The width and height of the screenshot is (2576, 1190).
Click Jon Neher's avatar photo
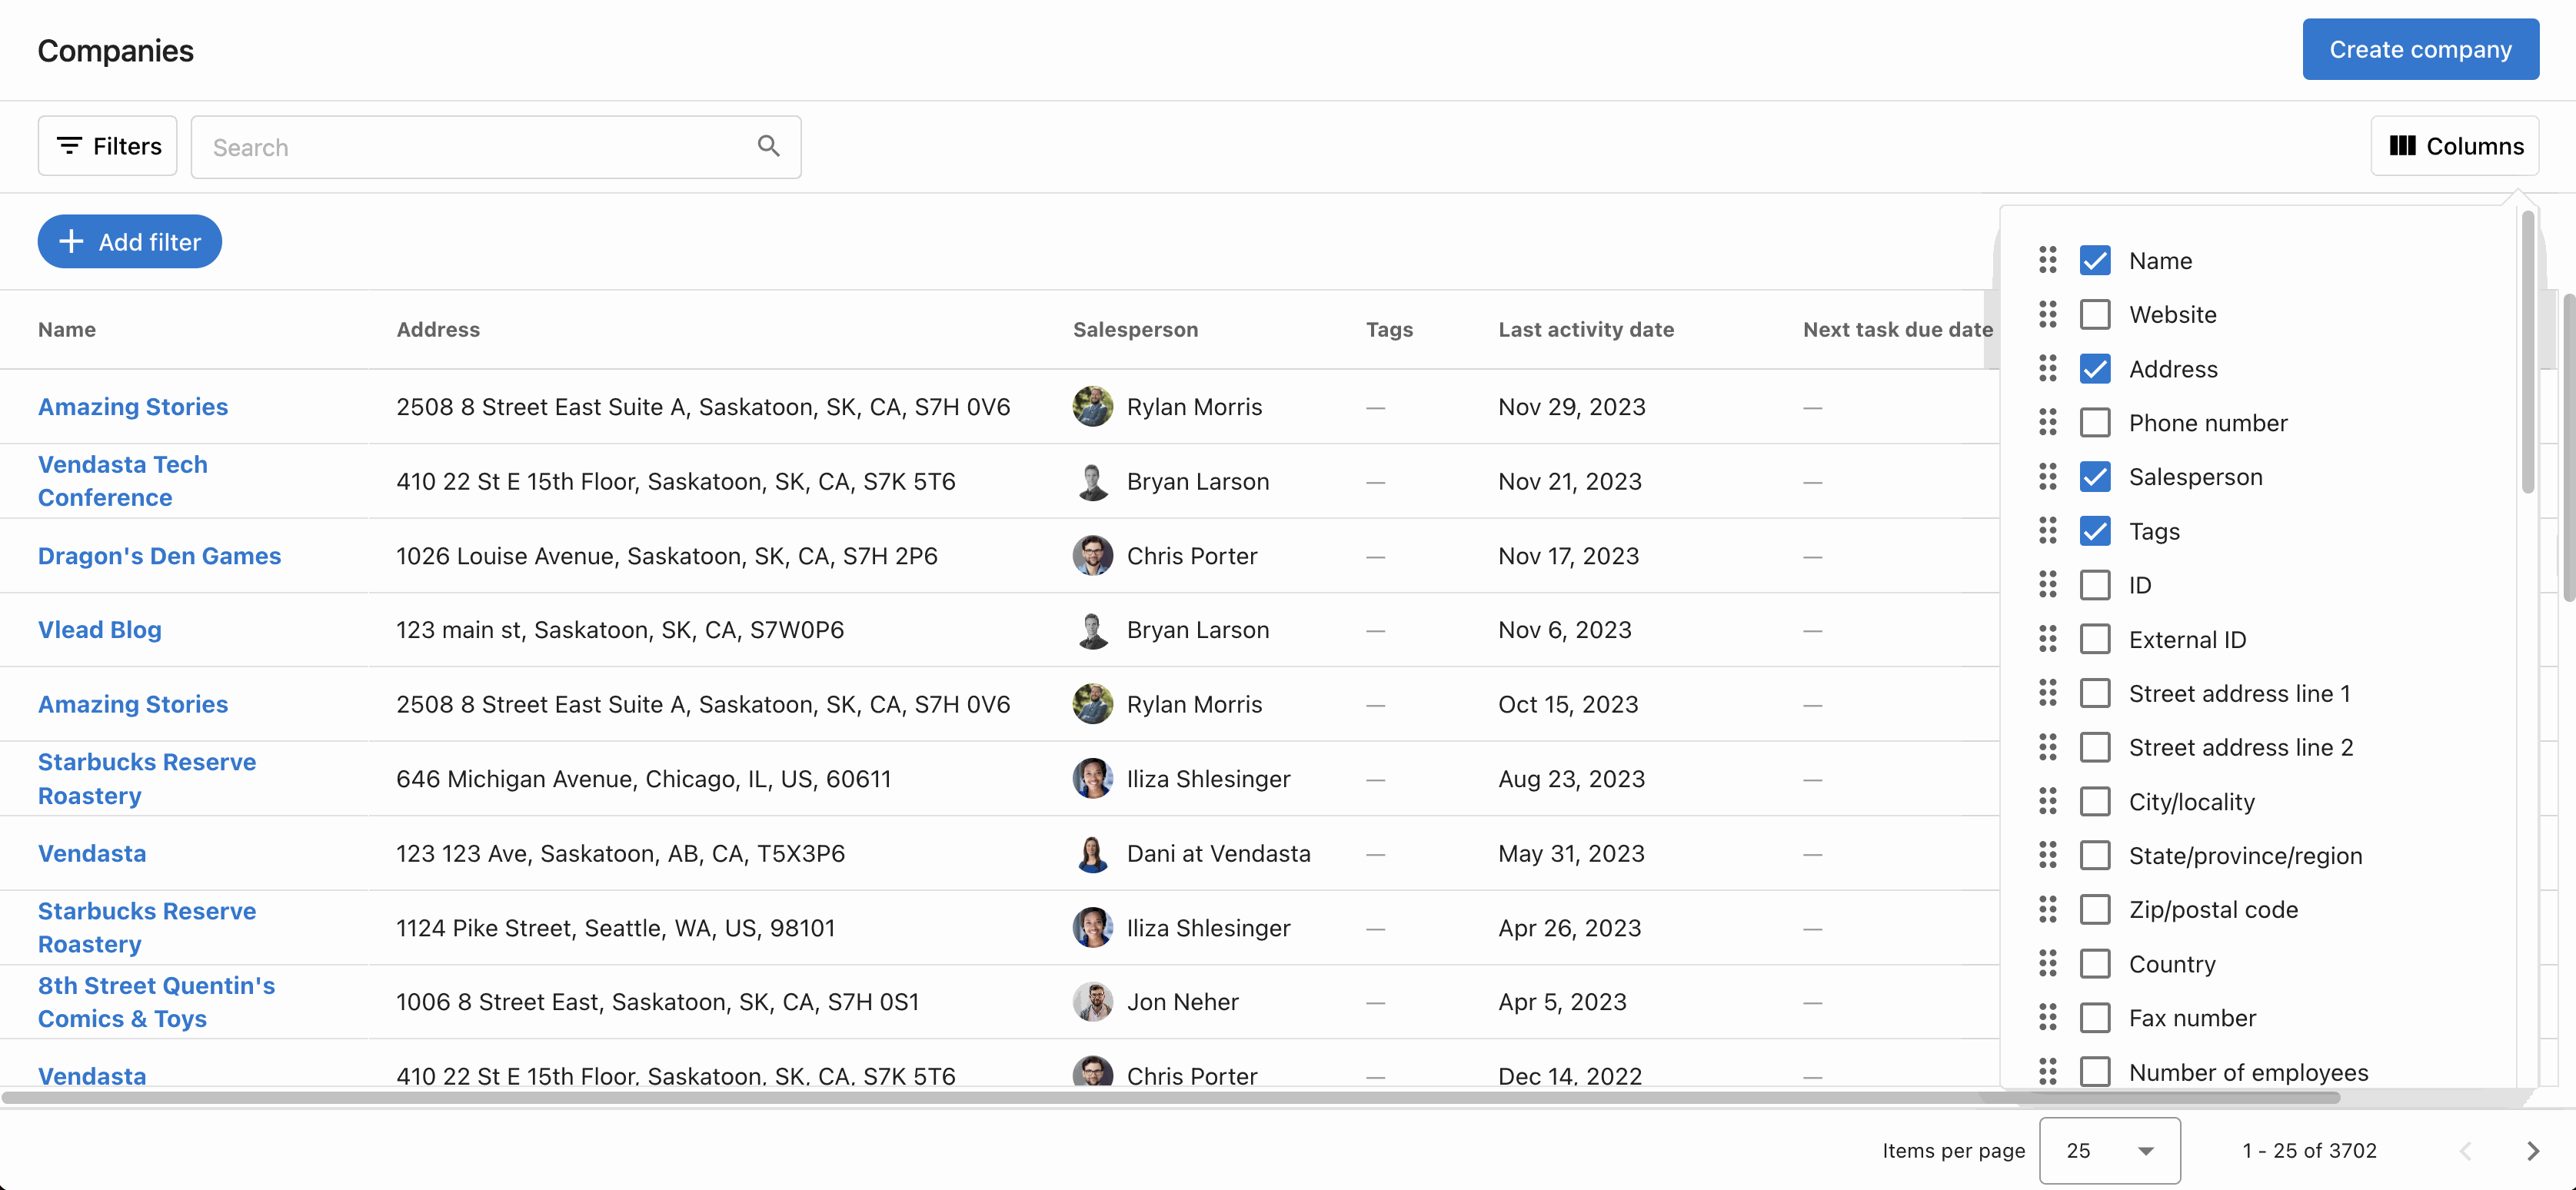[x=1092, y=1002]
